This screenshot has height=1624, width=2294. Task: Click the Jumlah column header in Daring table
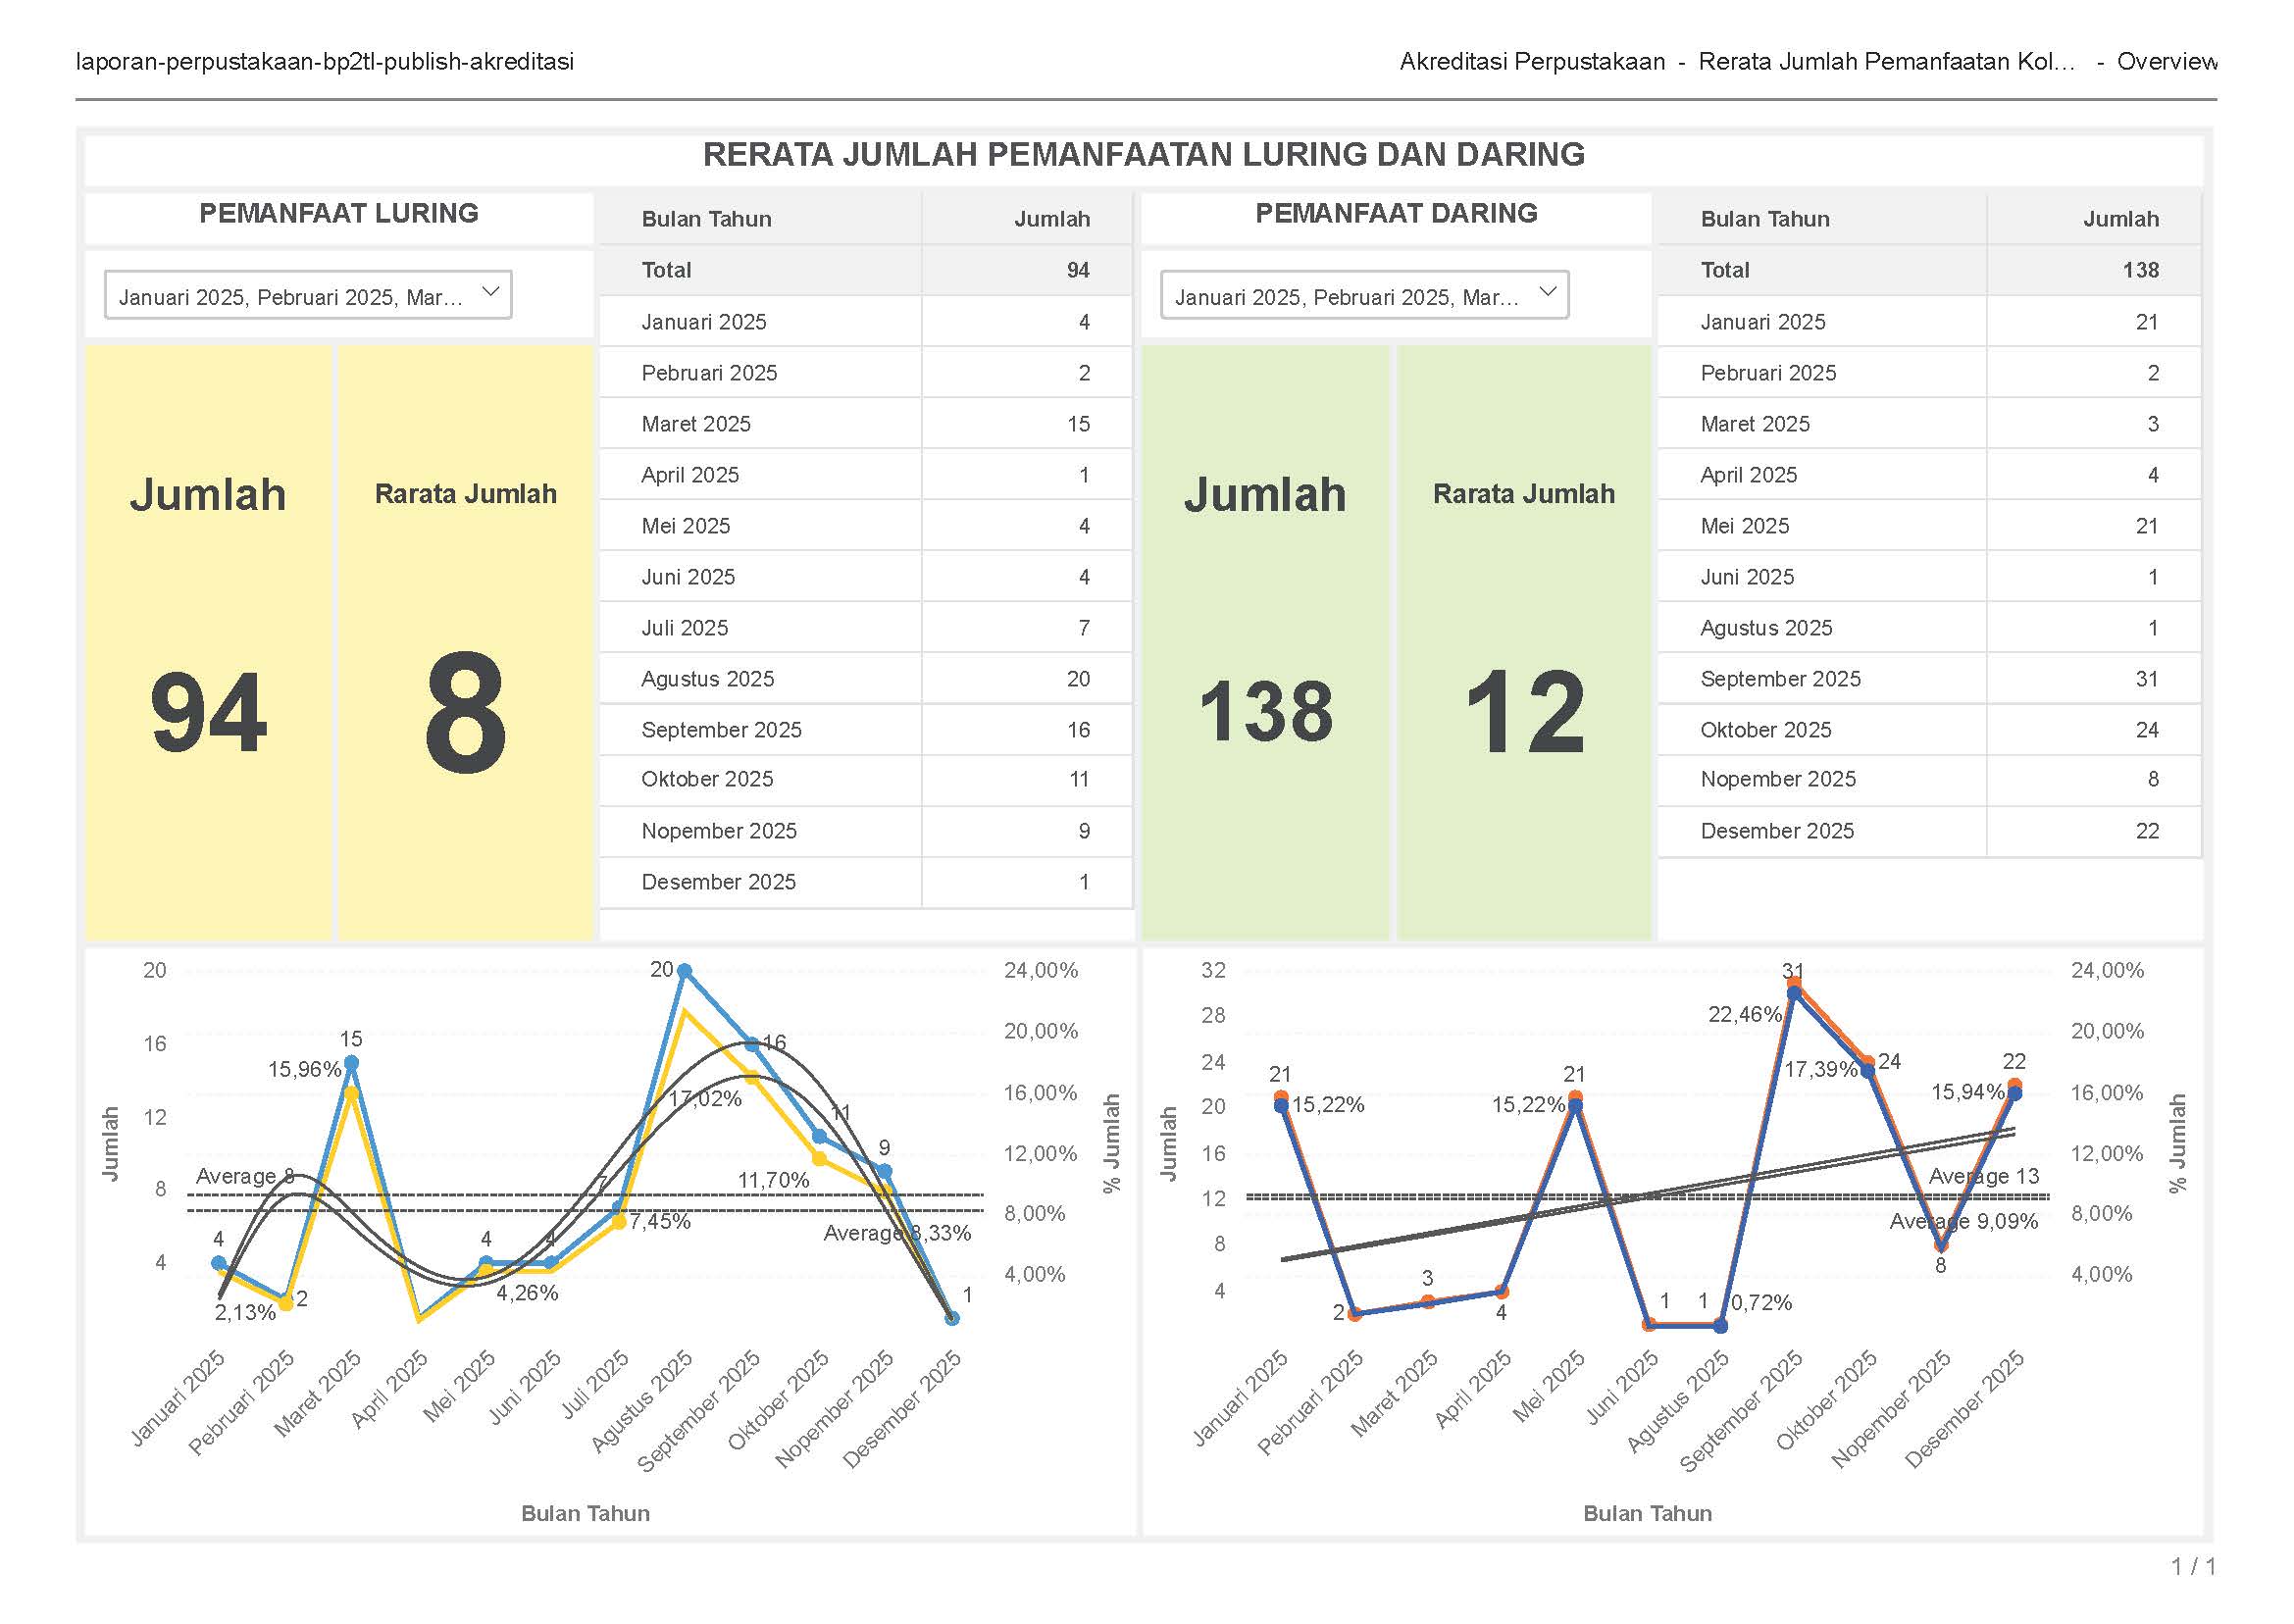click(x=2120, y=219)
